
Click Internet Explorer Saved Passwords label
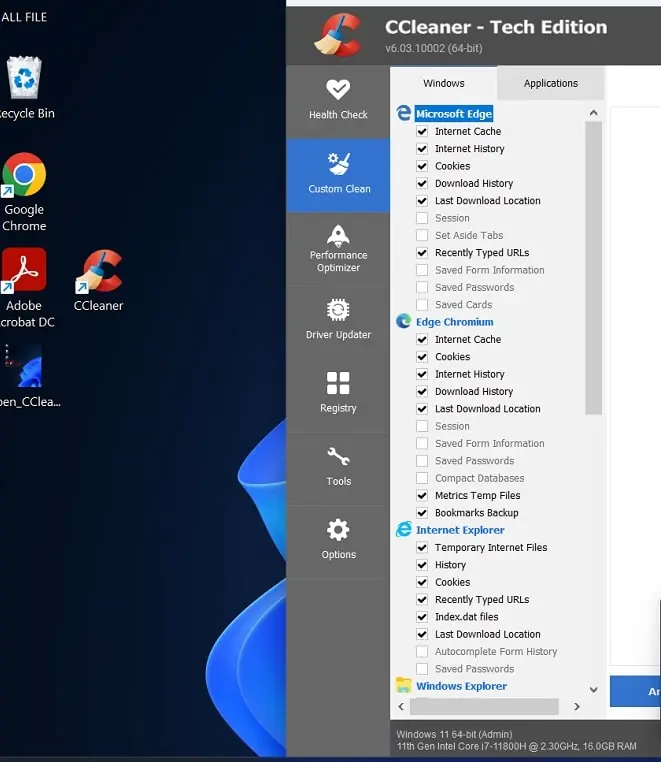pyautogui.click(x=474, y=669)
